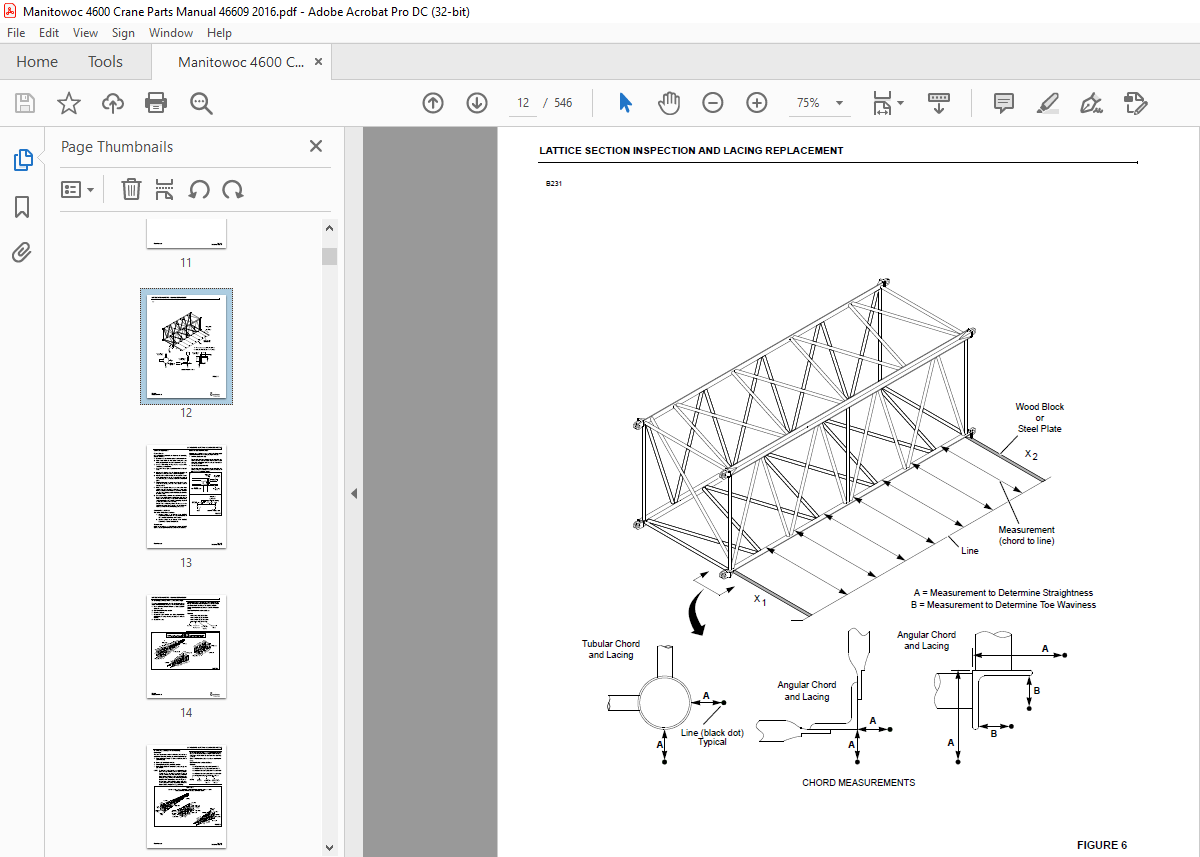Viewport: 1200px width, 857px height.
Task: Click the insert pages icon in thumbnails panel
Action: 165,189
